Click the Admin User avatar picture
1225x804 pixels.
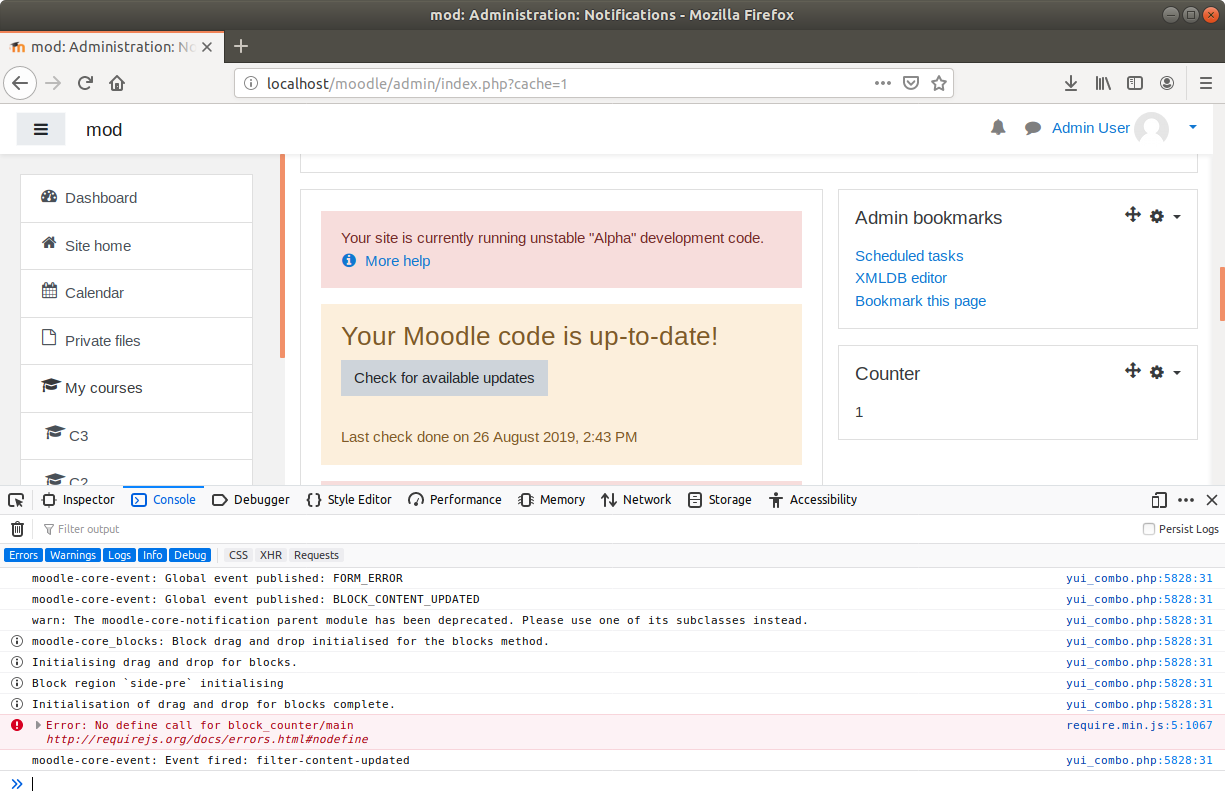coord(1152,129)
